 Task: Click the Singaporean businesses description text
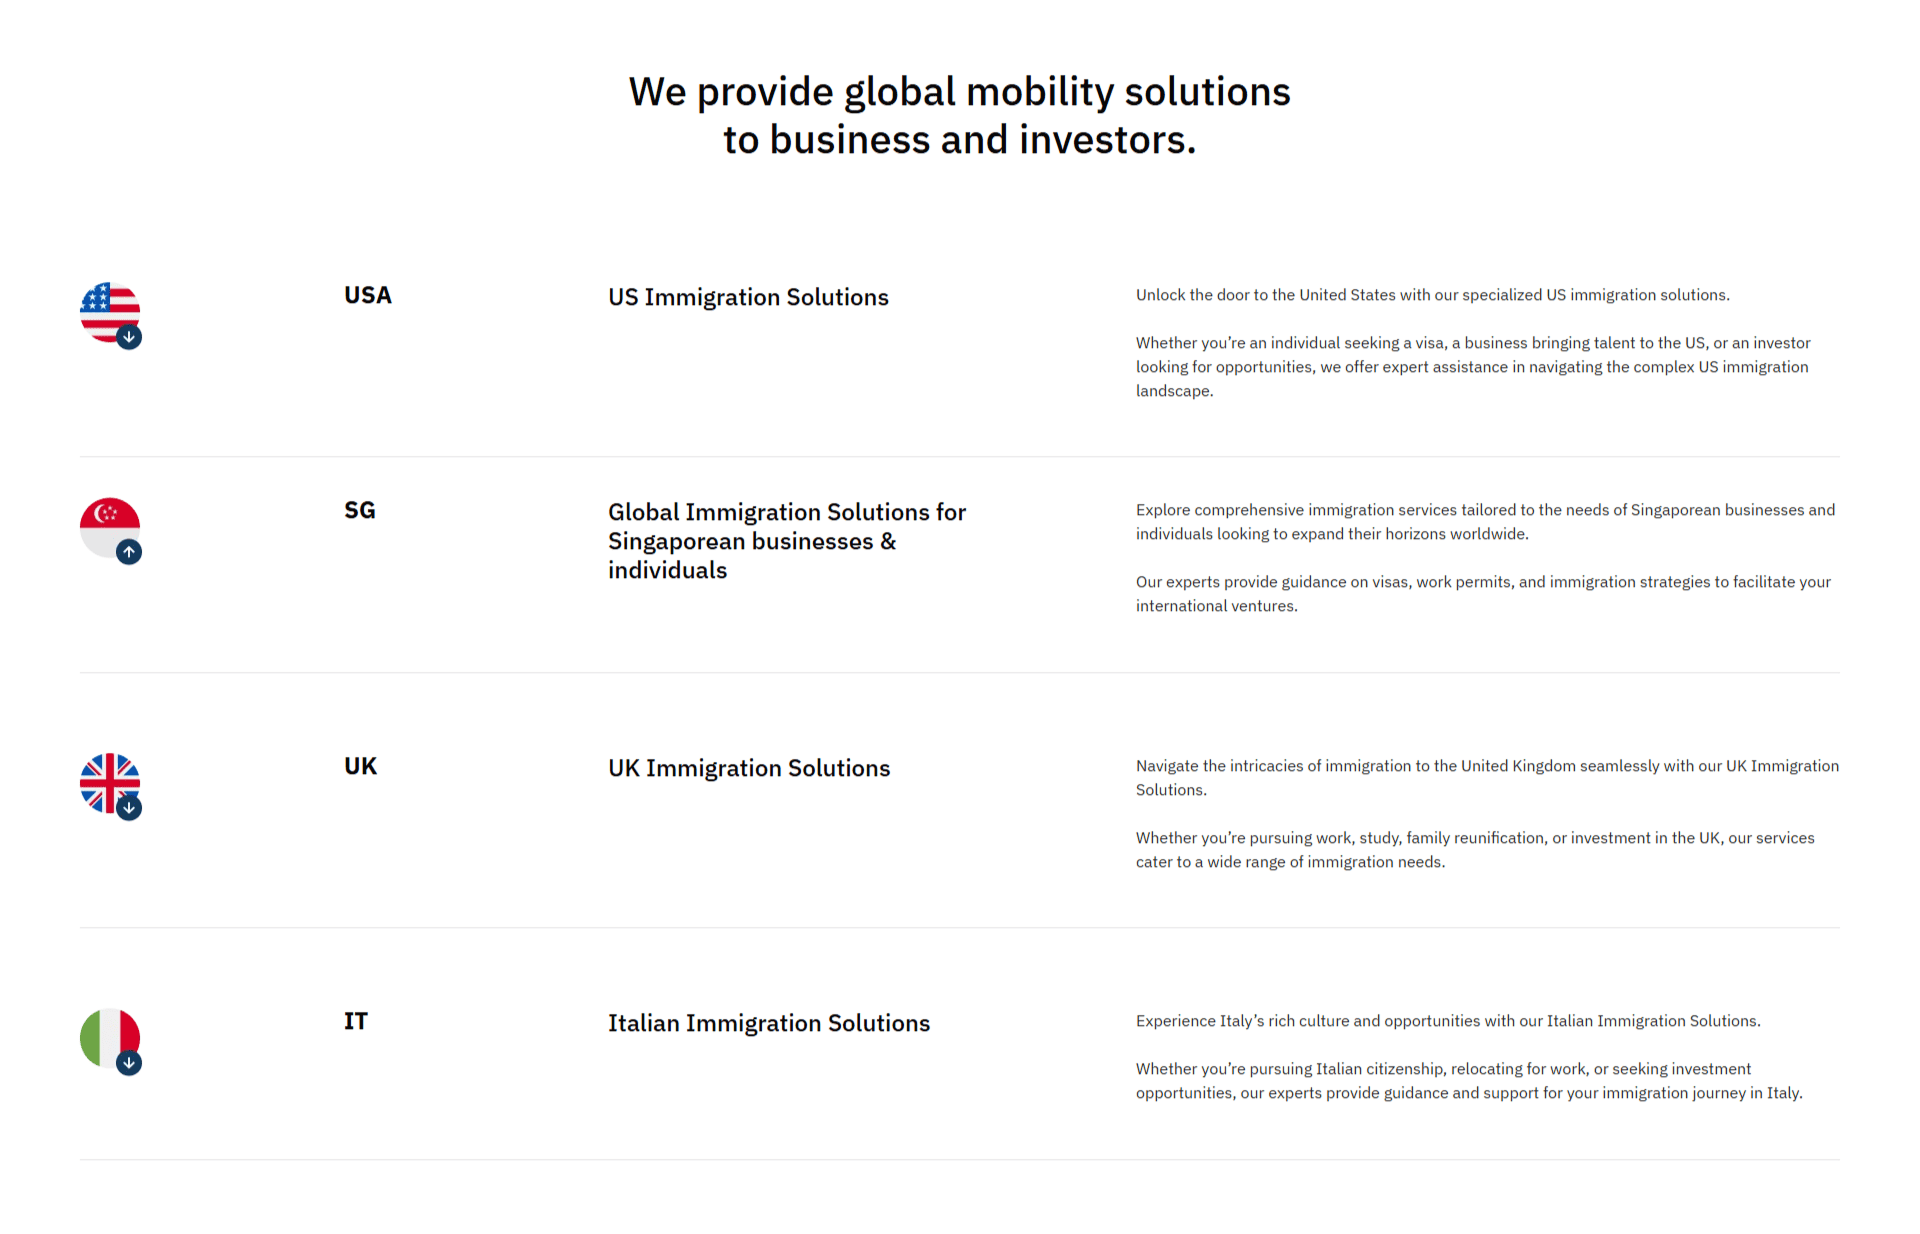pyautogui.click(x=1484, y=522)
